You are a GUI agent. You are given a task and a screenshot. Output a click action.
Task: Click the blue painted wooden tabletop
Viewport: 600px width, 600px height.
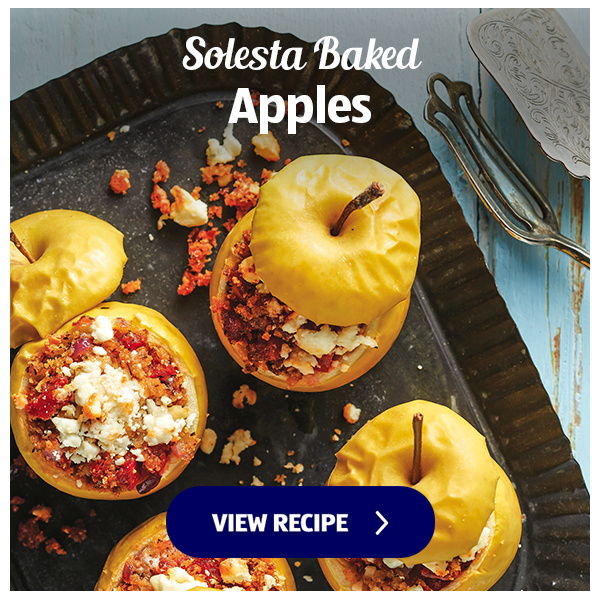[551, 306]
